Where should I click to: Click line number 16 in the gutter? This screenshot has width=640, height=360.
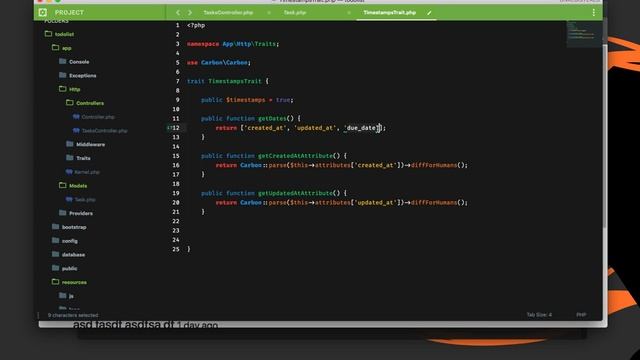[176, 165]
